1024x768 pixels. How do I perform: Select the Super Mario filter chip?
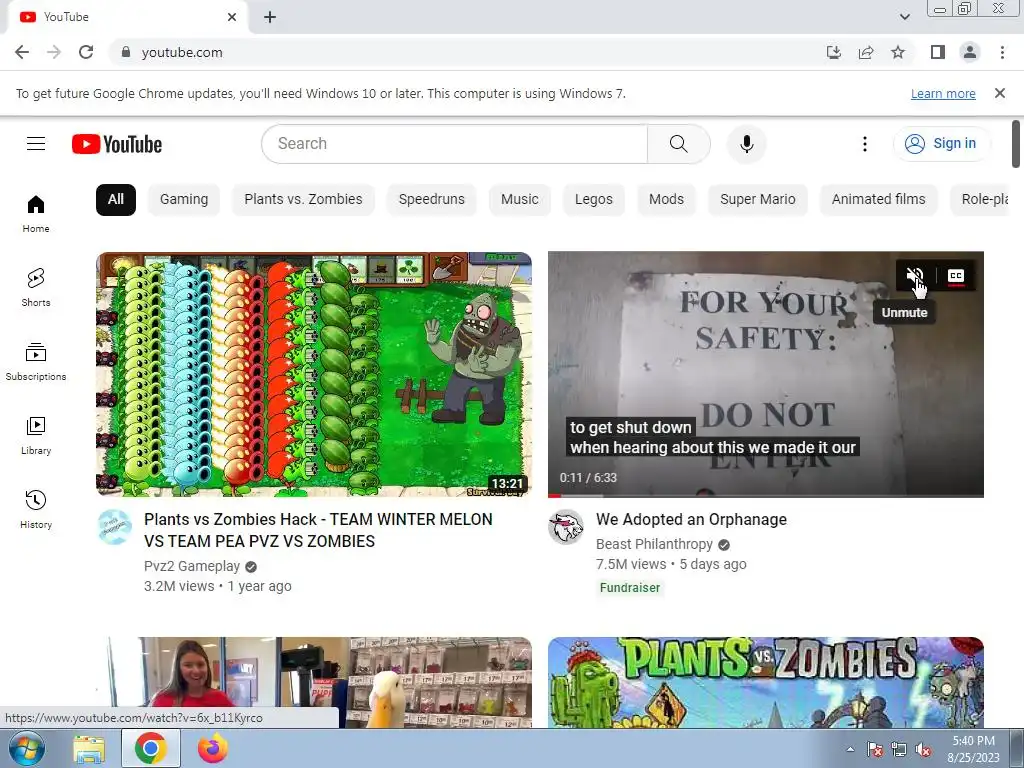pyautogui.click(x=758, y=200)
